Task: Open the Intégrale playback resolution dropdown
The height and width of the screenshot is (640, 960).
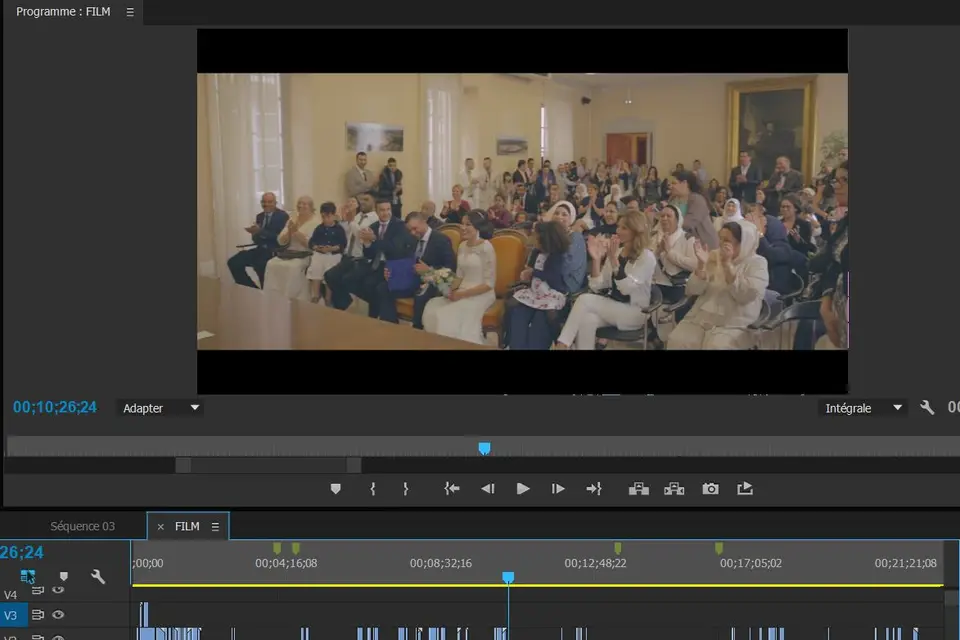Action: [x=863, y=408]
